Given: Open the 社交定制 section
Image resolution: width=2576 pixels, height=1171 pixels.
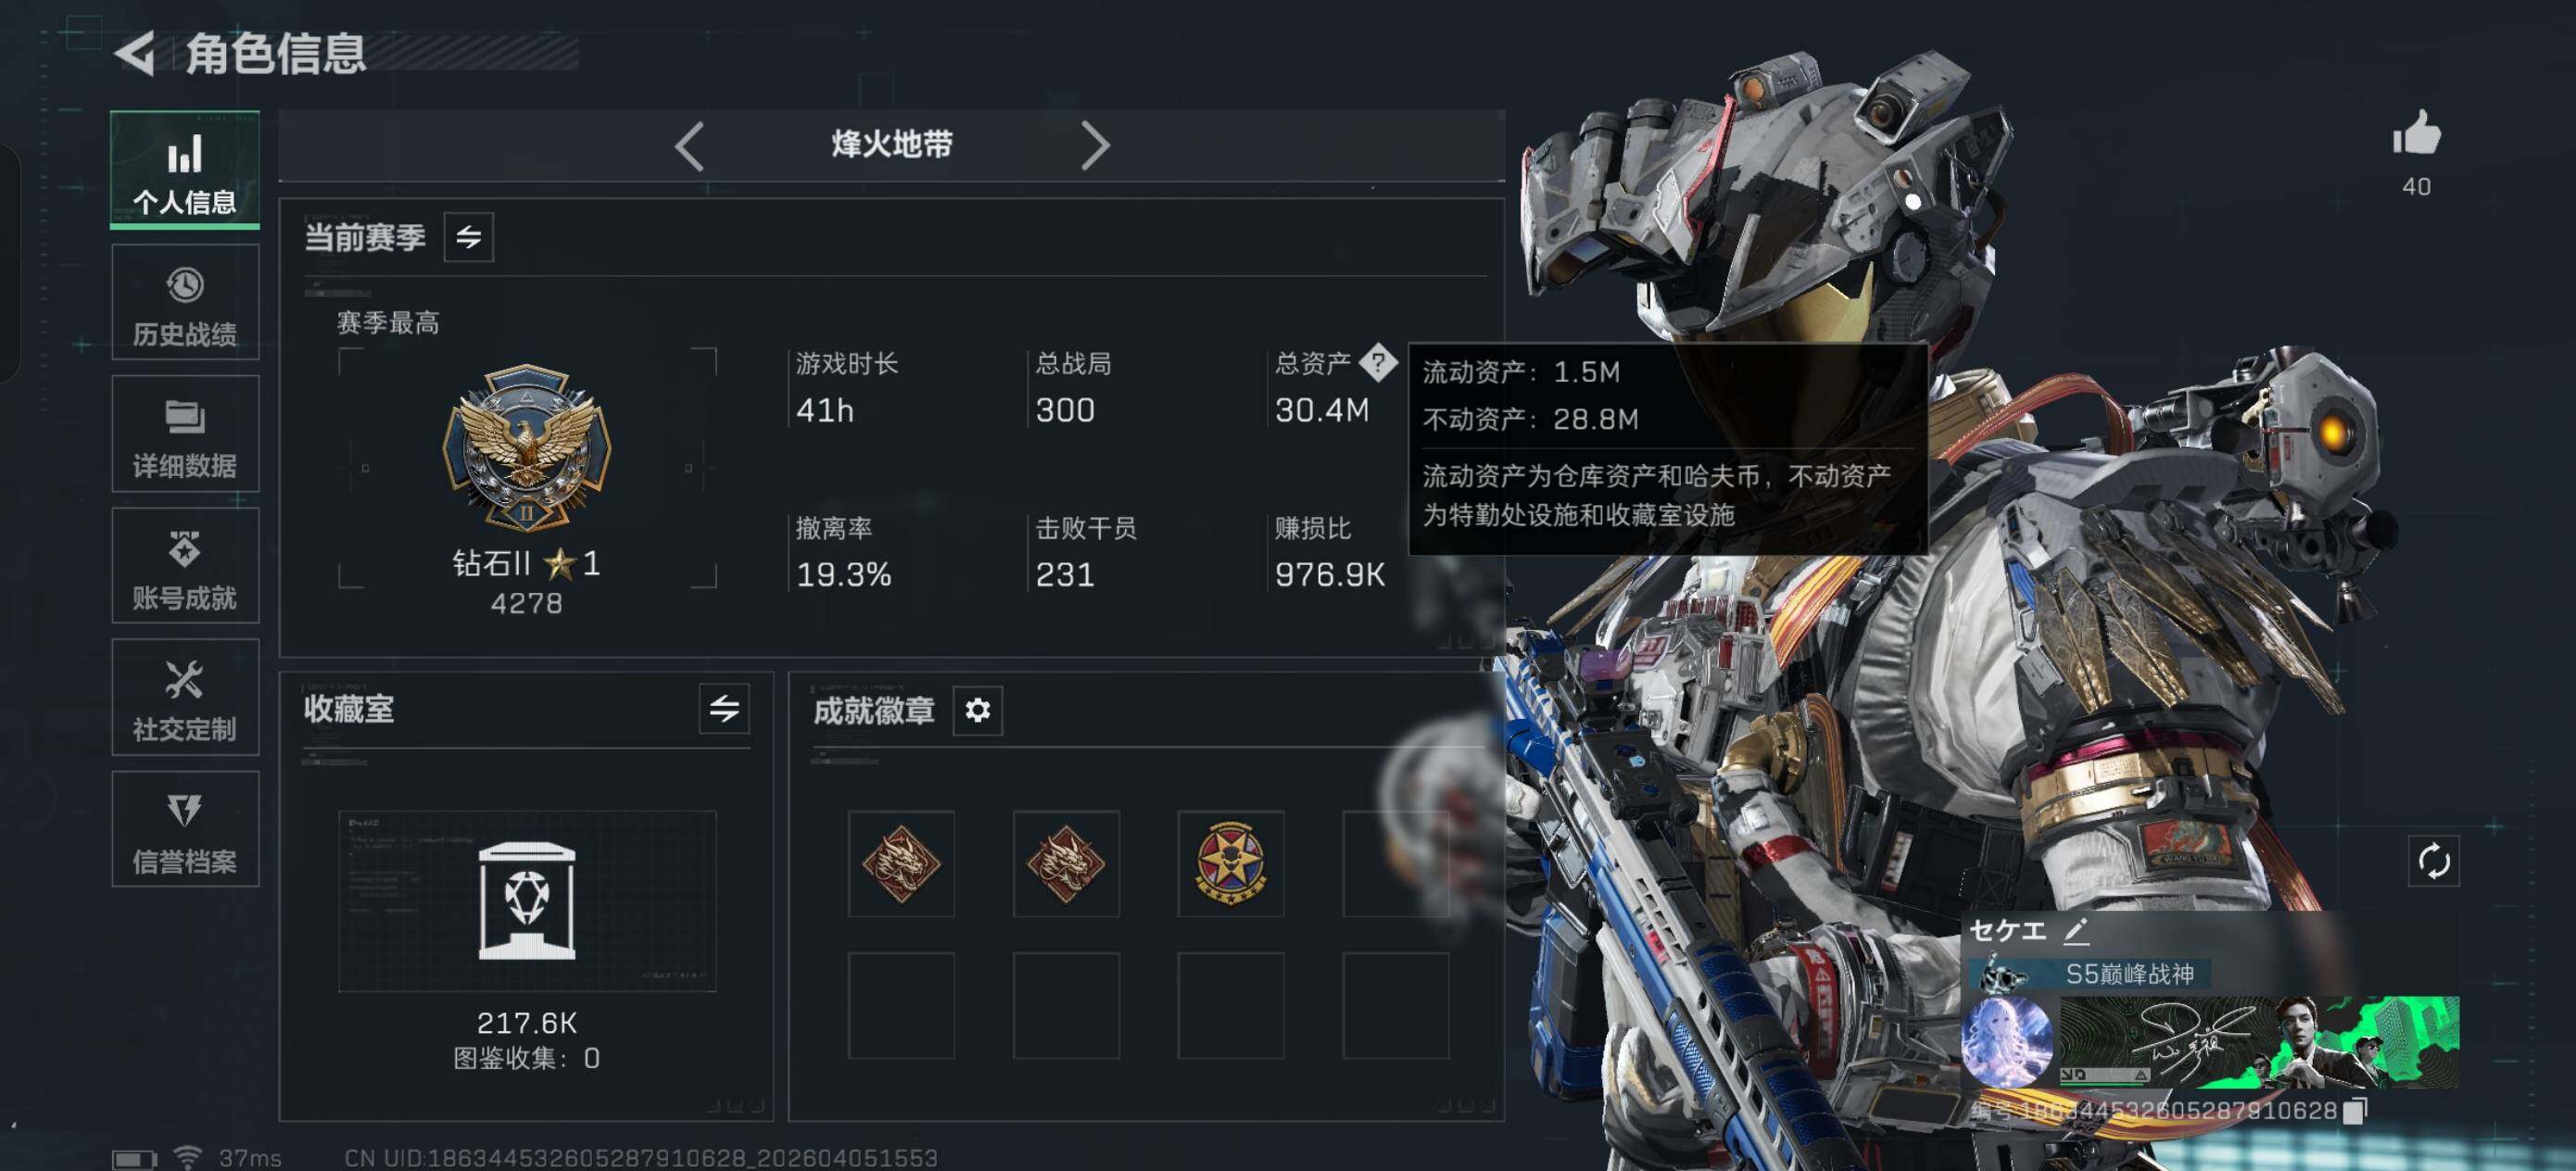Looking at the screenshot, I should pos(185,697).
